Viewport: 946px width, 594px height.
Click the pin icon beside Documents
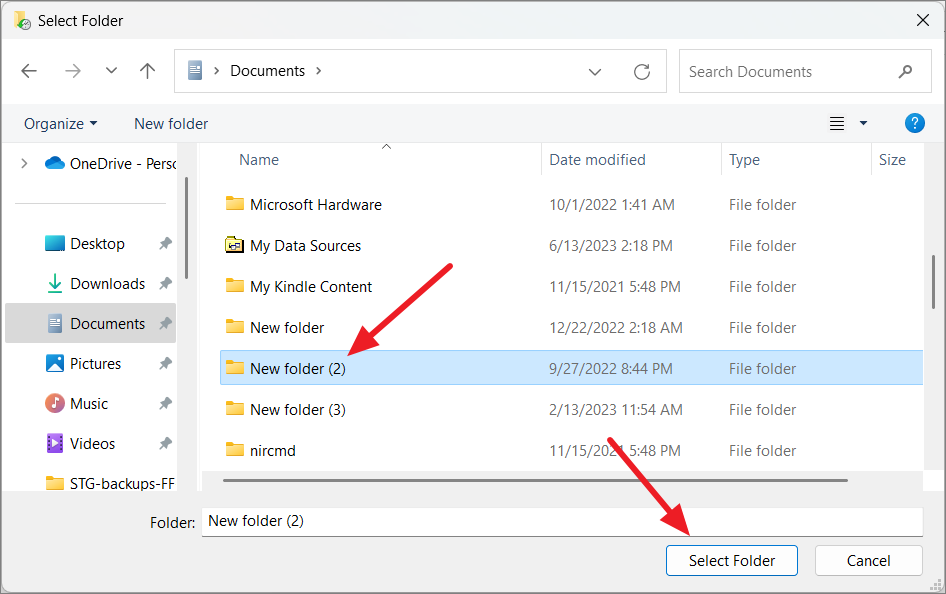tap(165, 323)
